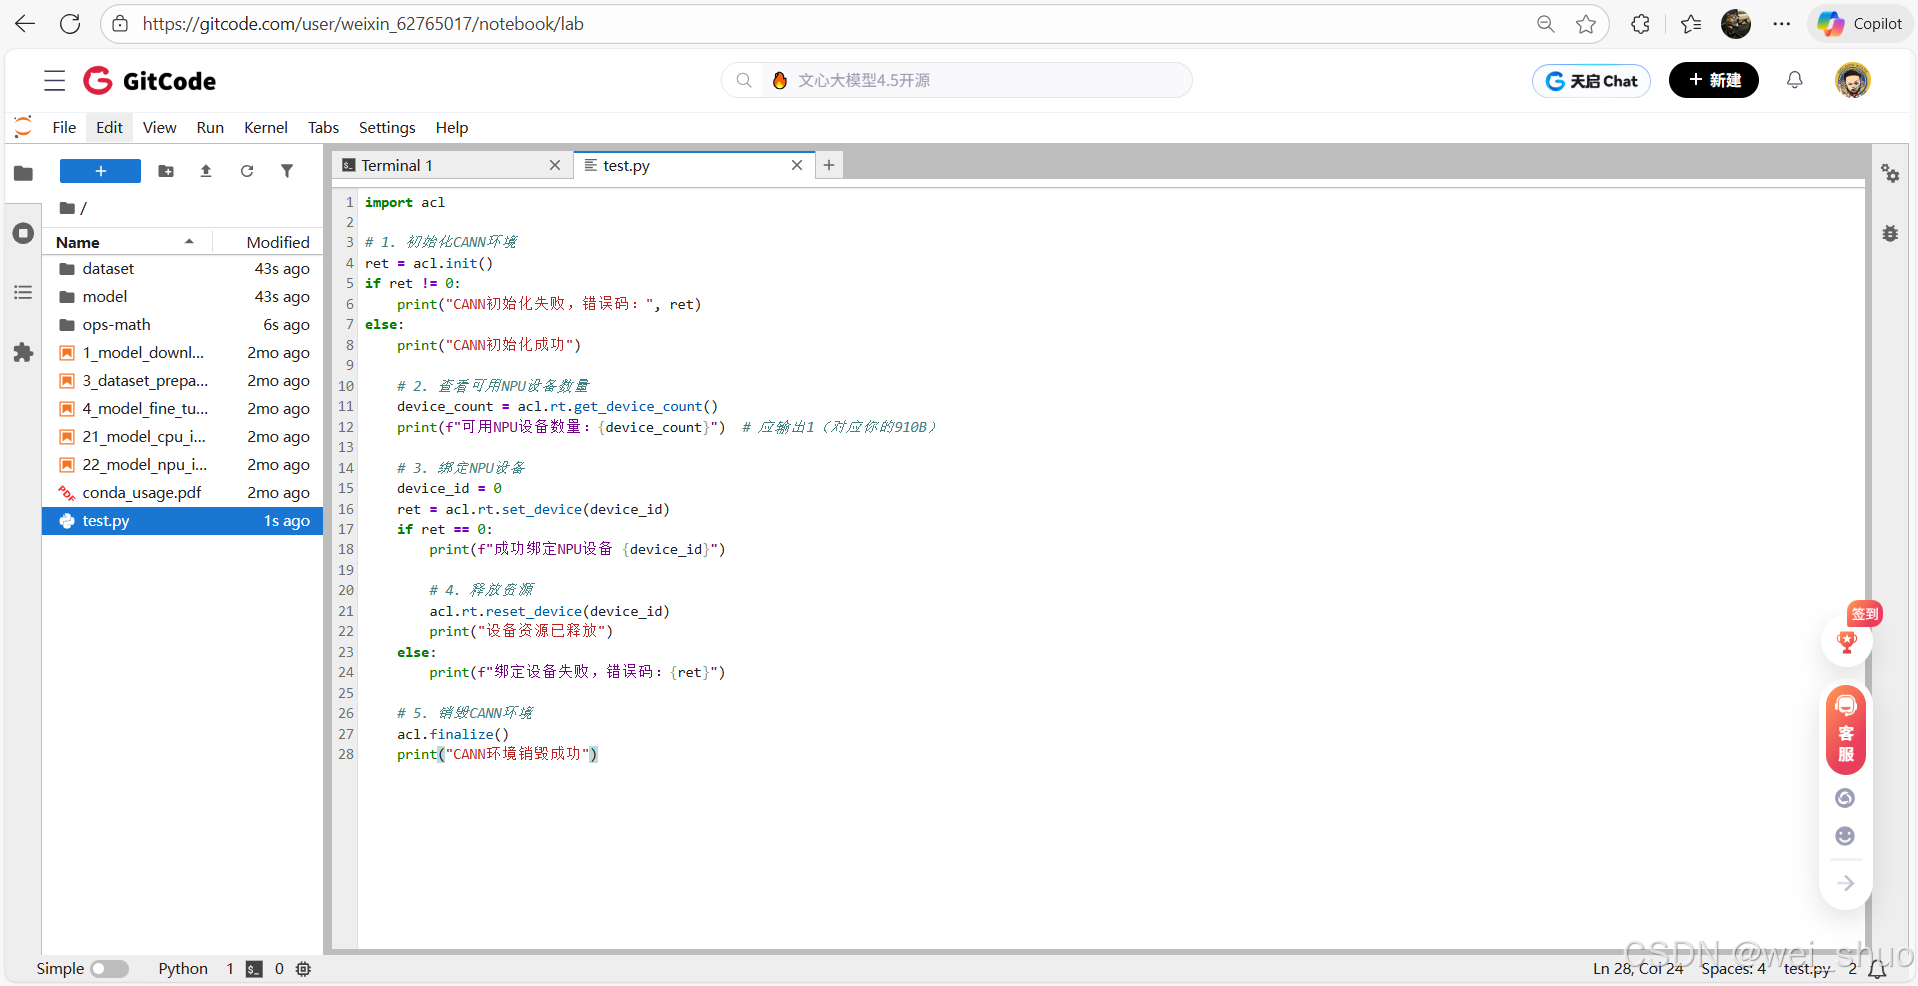Open the File menu

64,127
